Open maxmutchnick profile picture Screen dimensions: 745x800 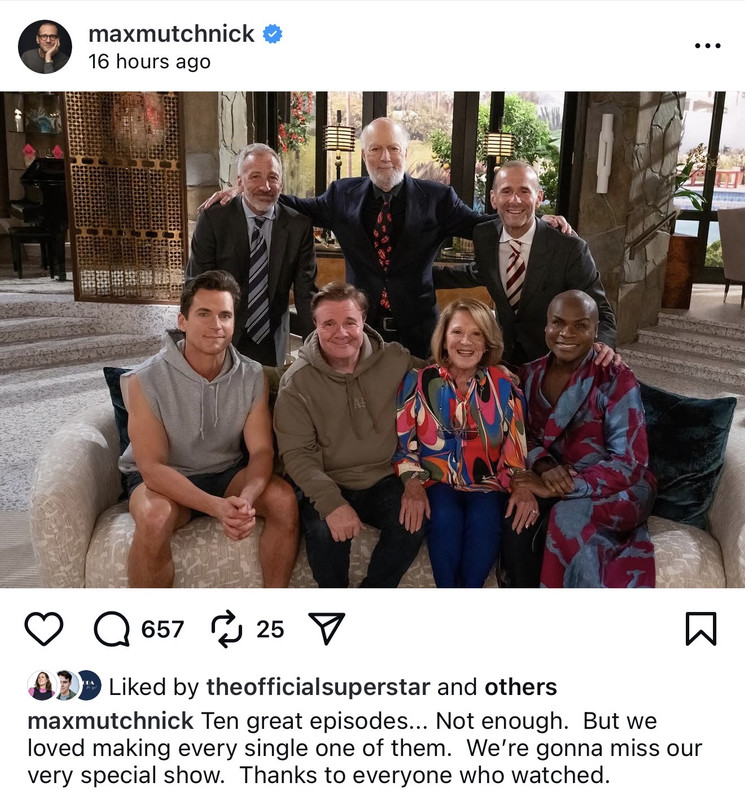click(x=45, y=47)
